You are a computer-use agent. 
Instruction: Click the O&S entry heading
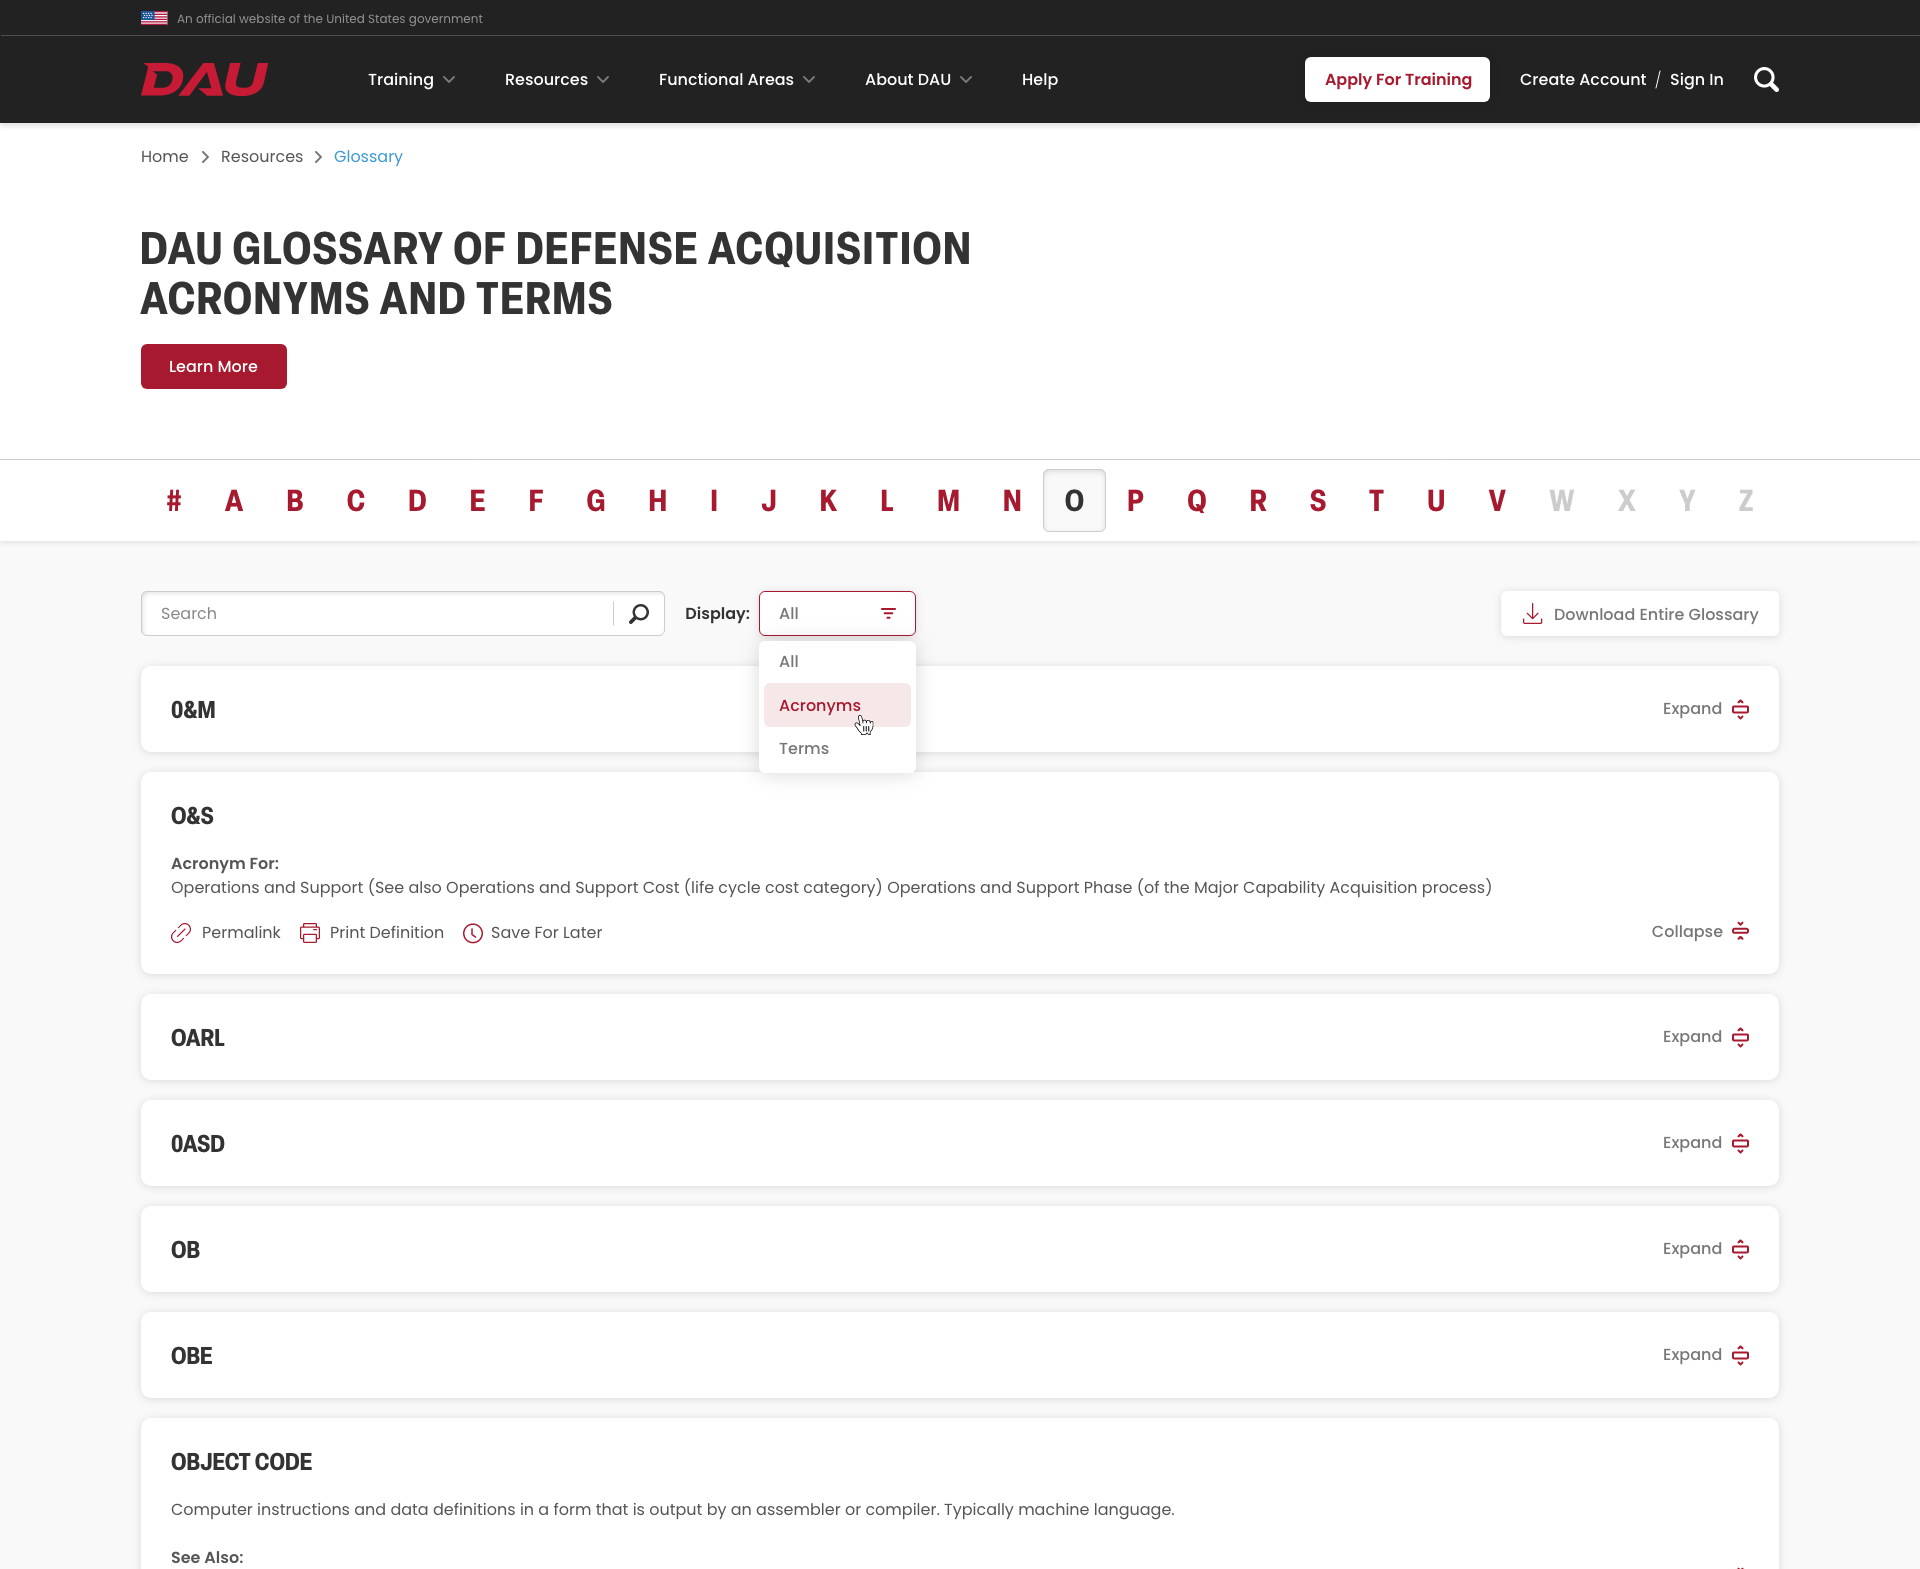tap(192, 816)
